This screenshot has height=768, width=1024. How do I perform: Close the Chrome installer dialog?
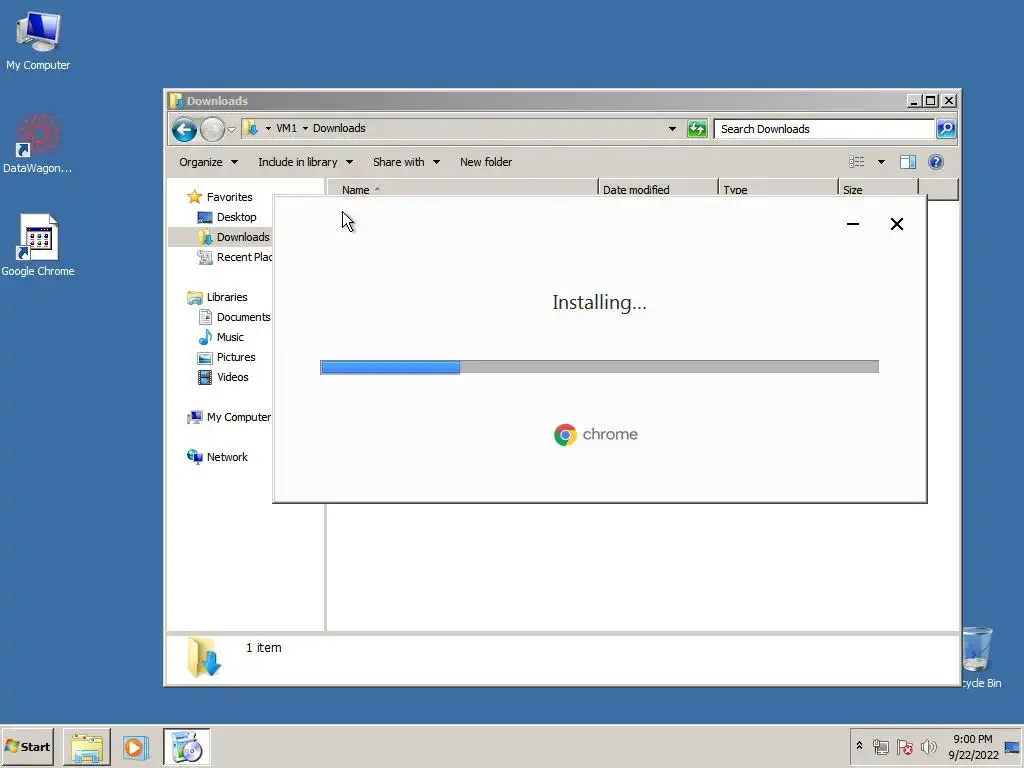[897, 224]
